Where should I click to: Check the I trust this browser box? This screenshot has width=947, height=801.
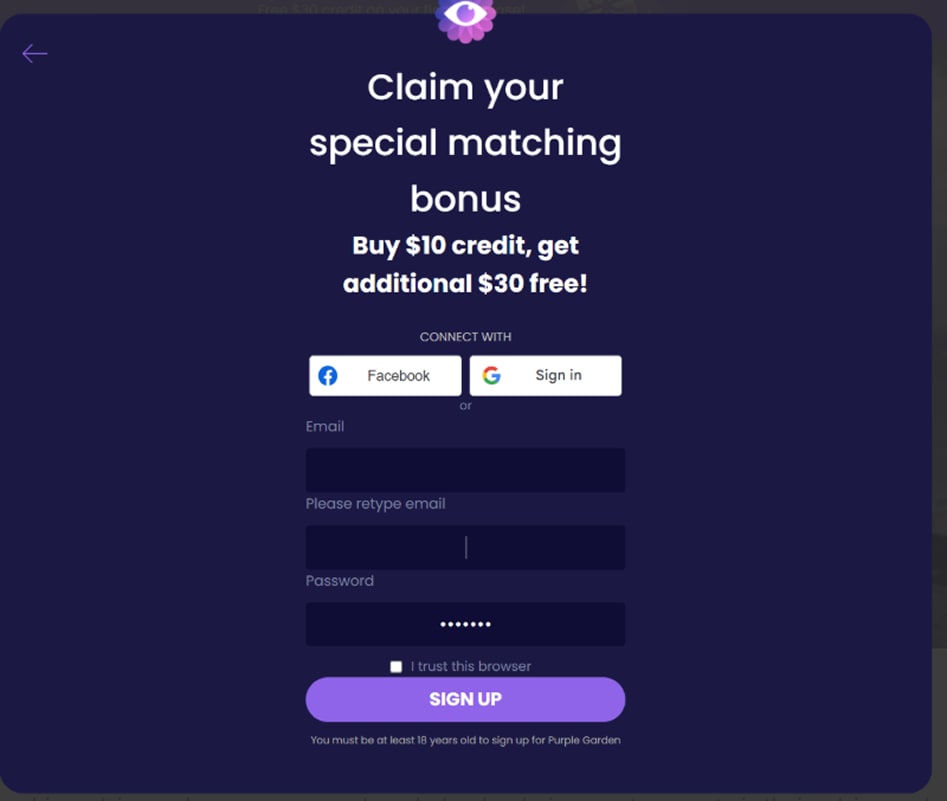click(396, 667)
